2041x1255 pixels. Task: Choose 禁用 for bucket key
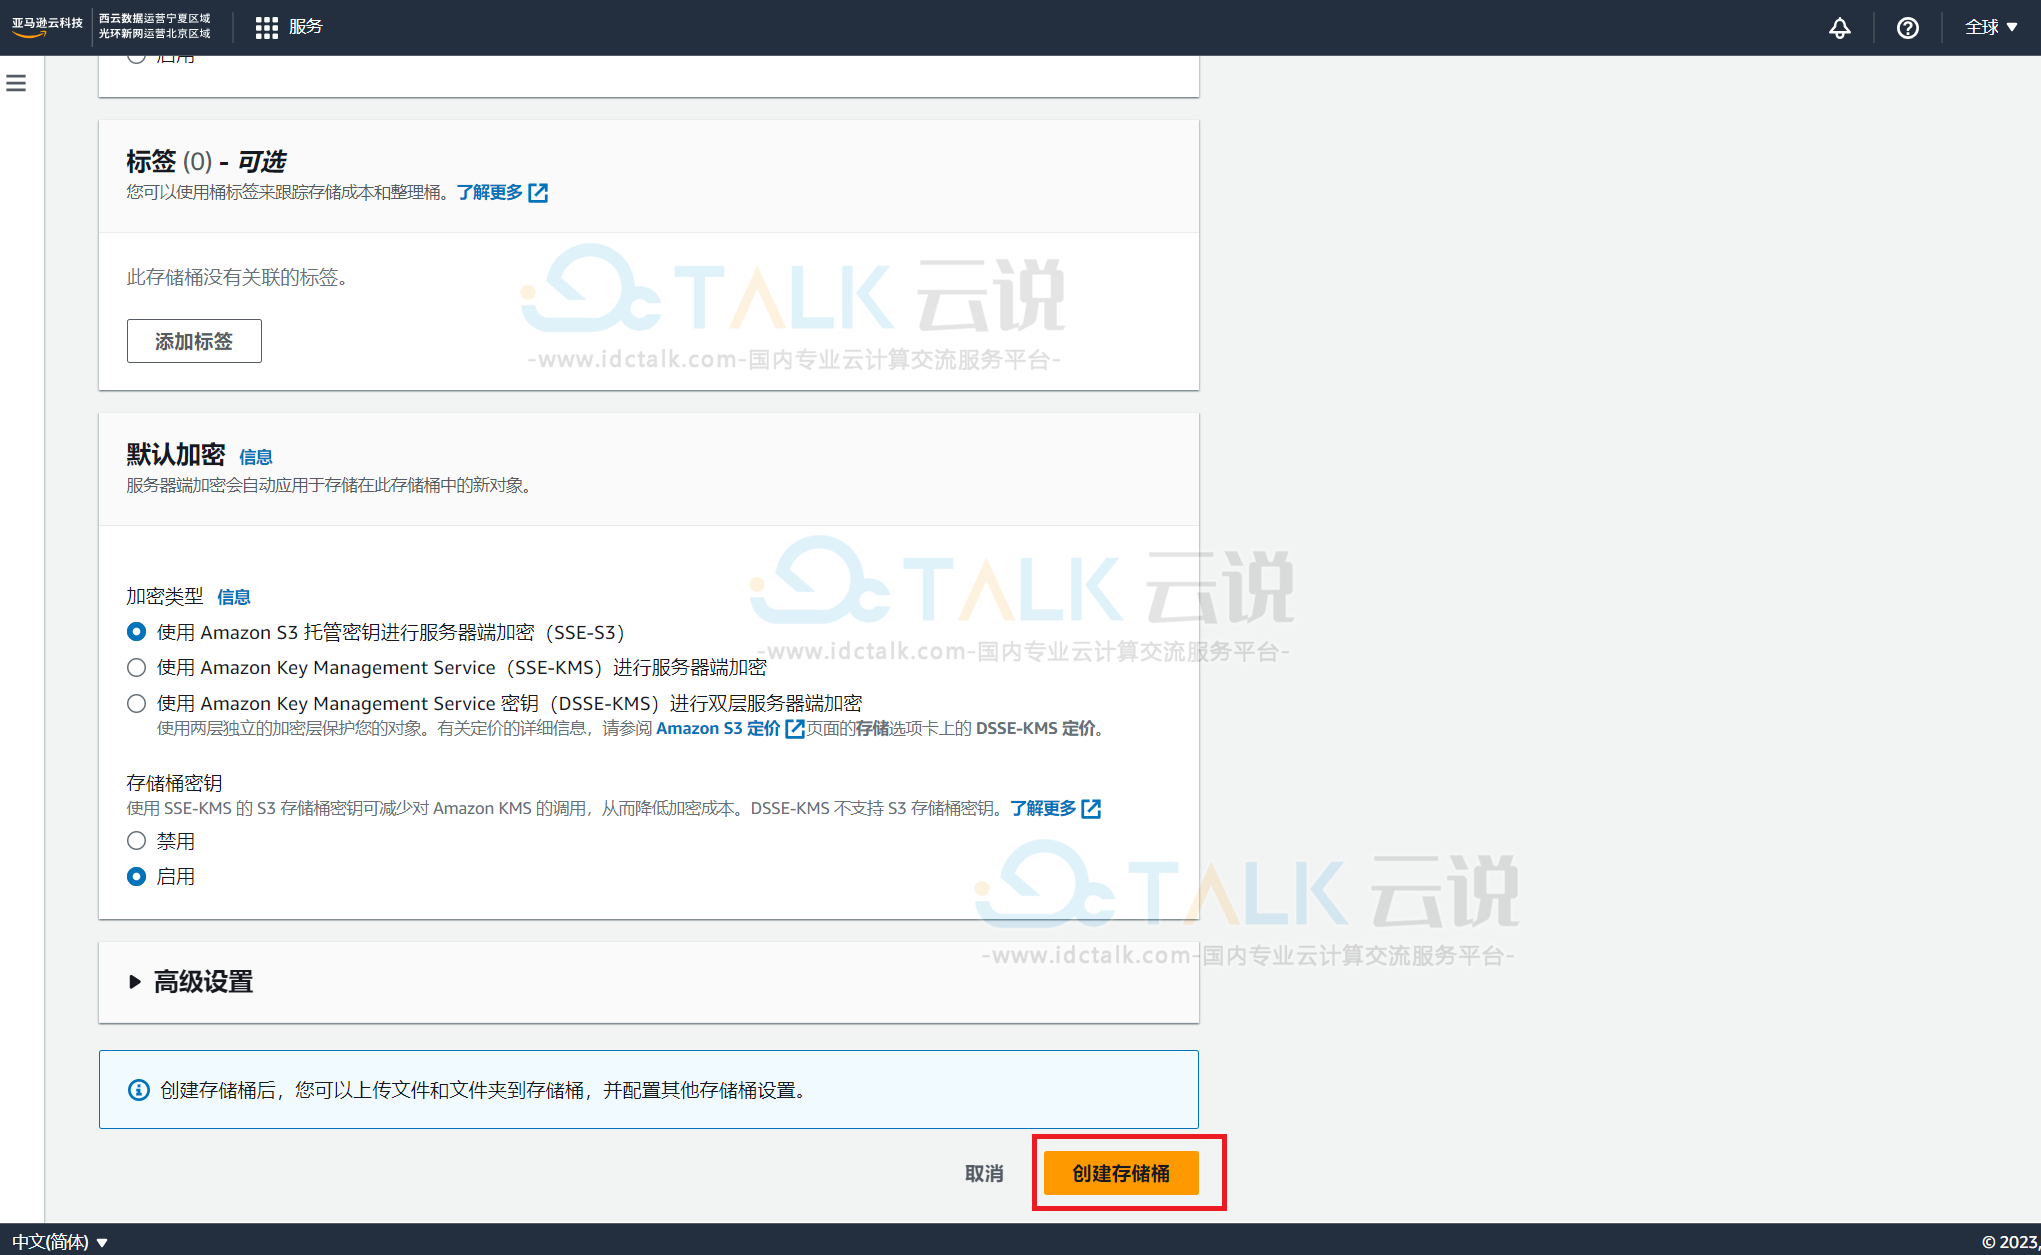[137, 841]
